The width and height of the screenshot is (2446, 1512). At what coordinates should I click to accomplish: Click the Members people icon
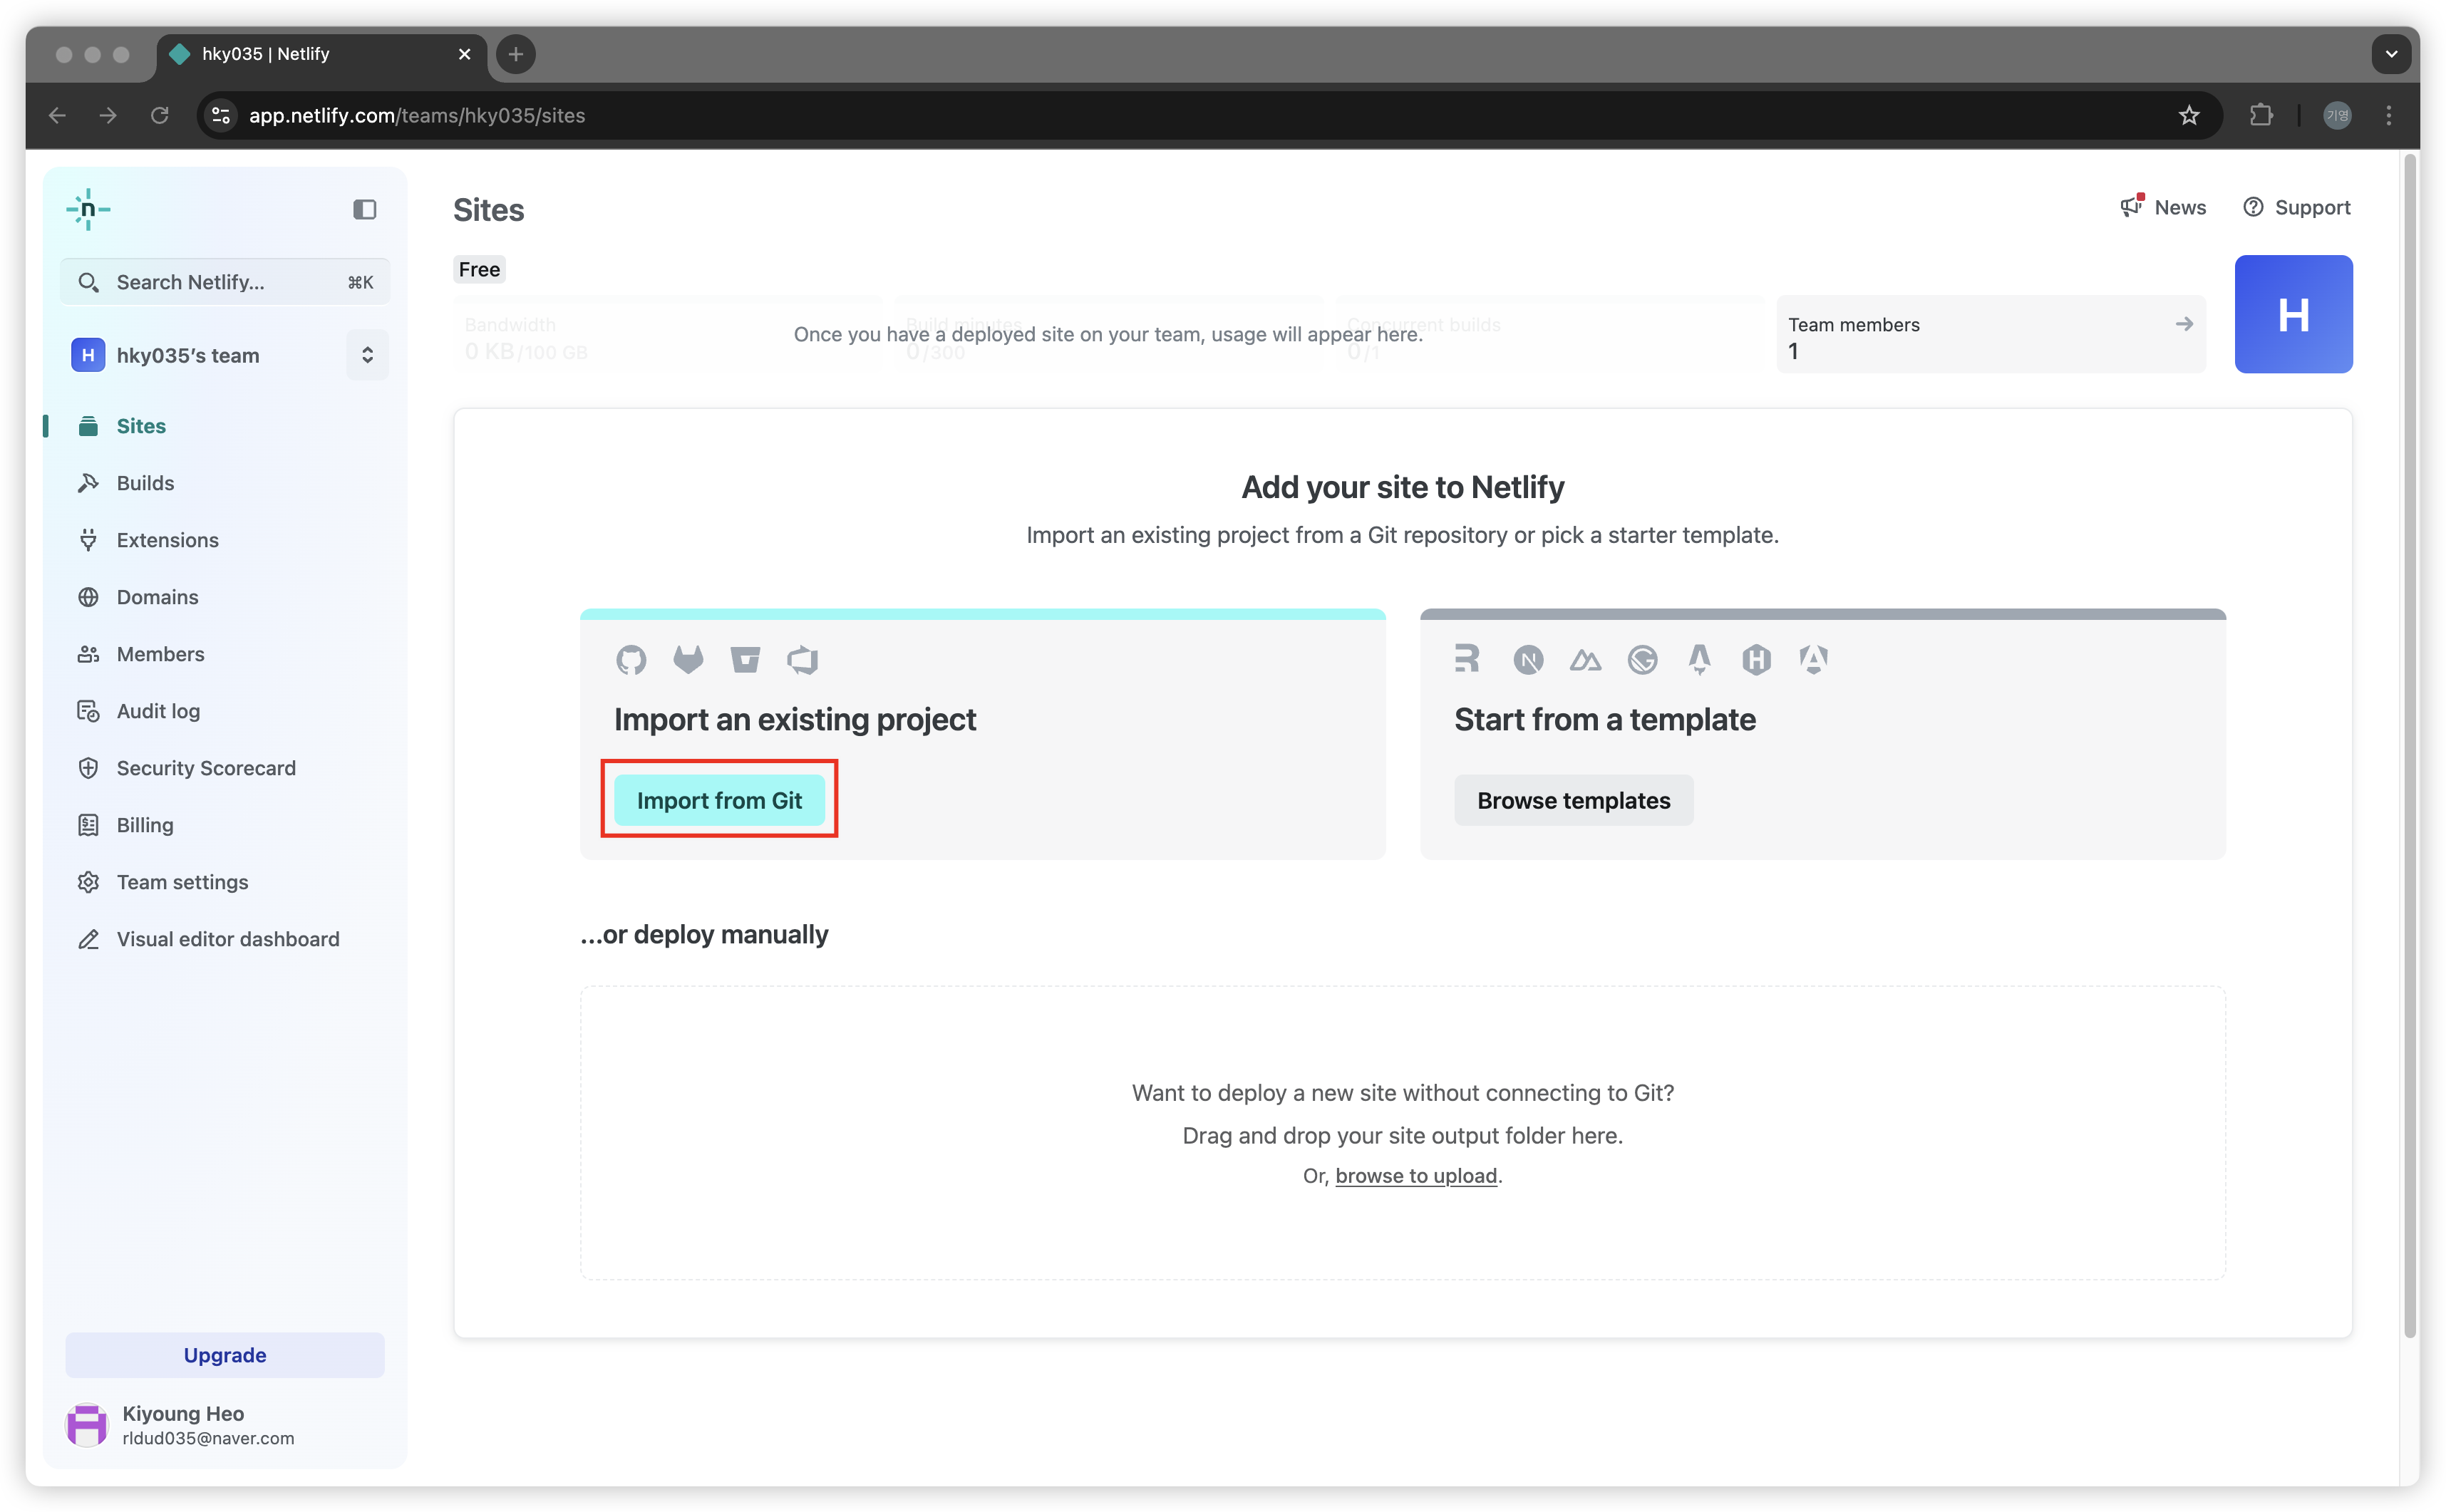[x=88, y=654]
